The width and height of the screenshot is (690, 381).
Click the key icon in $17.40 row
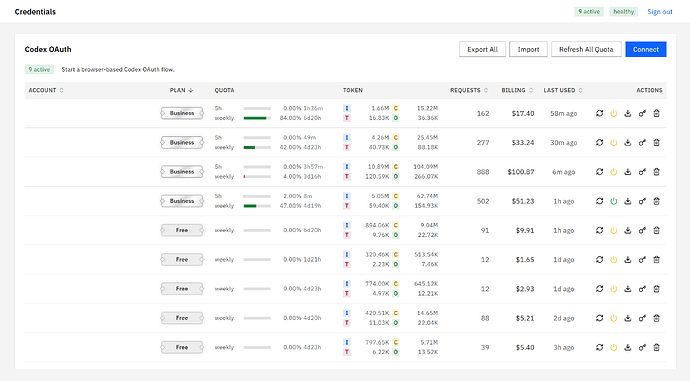tap(642, 114)
